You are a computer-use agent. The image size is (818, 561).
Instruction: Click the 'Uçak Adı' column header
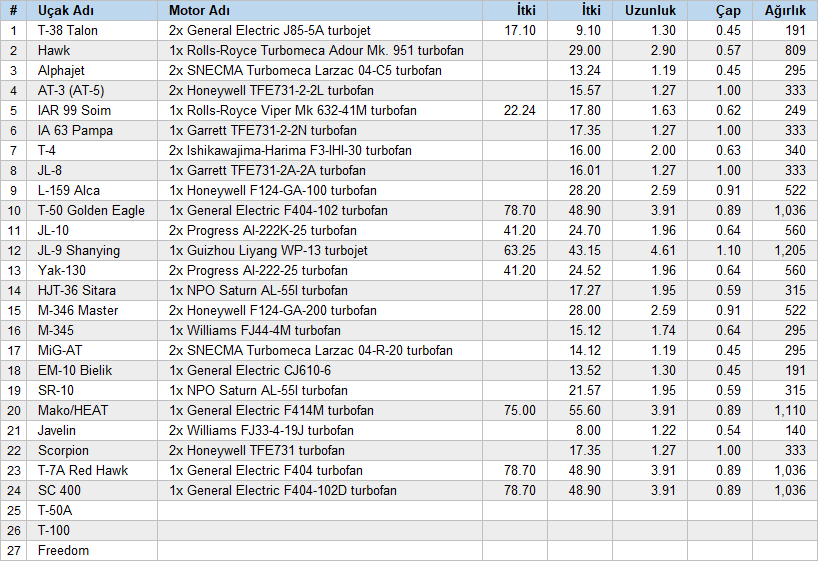point(92,10)
